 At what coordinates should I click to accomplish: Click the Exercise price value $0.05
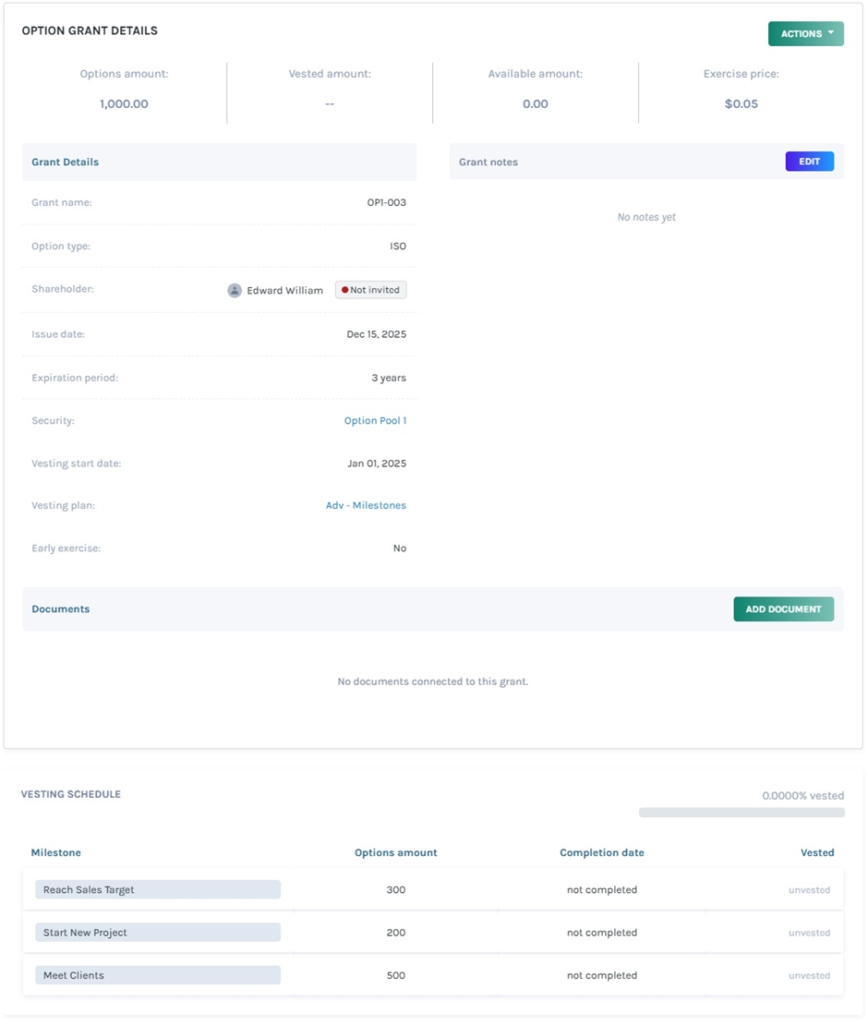tap(740, 103)
